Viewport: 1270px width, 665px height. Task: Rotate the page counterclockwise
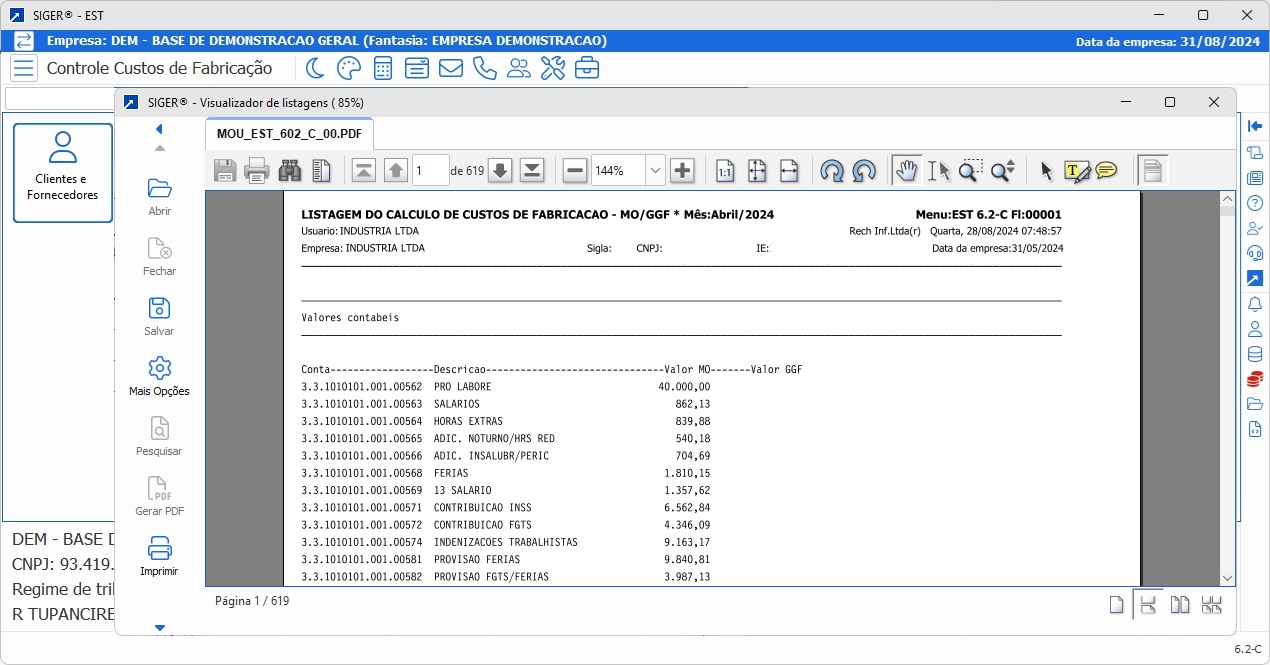[x=832, y=171]
